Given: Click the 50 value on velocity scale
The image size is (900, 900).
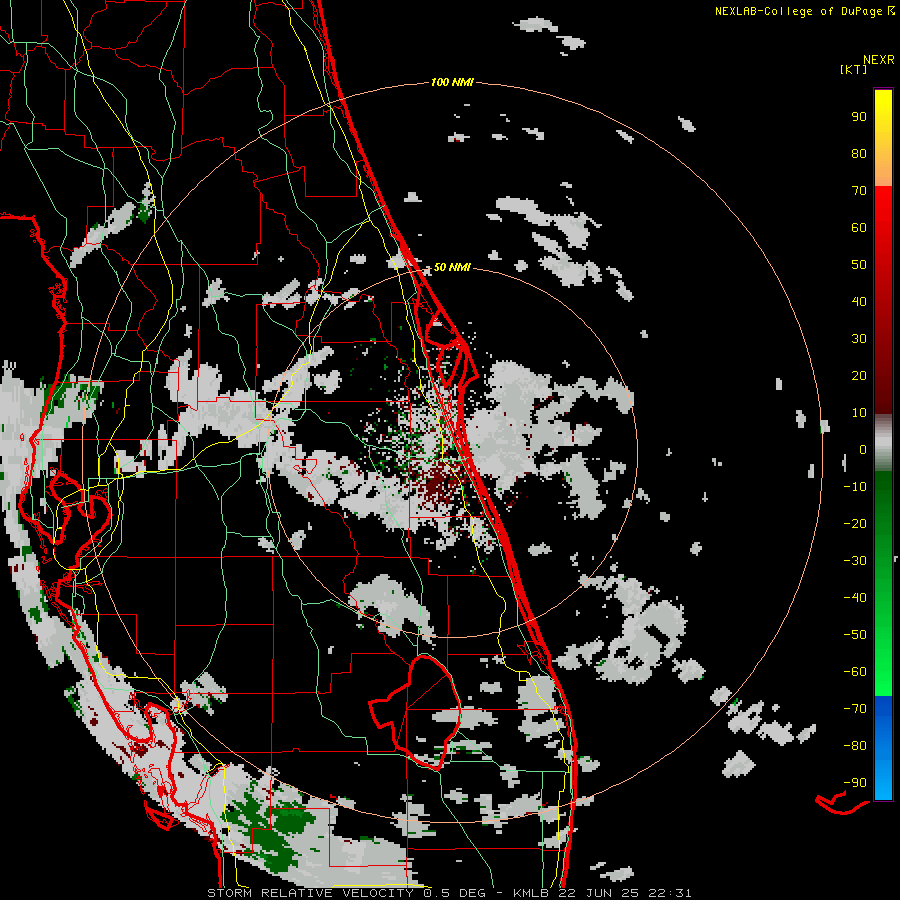Looking at the screenshot, I should (859, 265).
